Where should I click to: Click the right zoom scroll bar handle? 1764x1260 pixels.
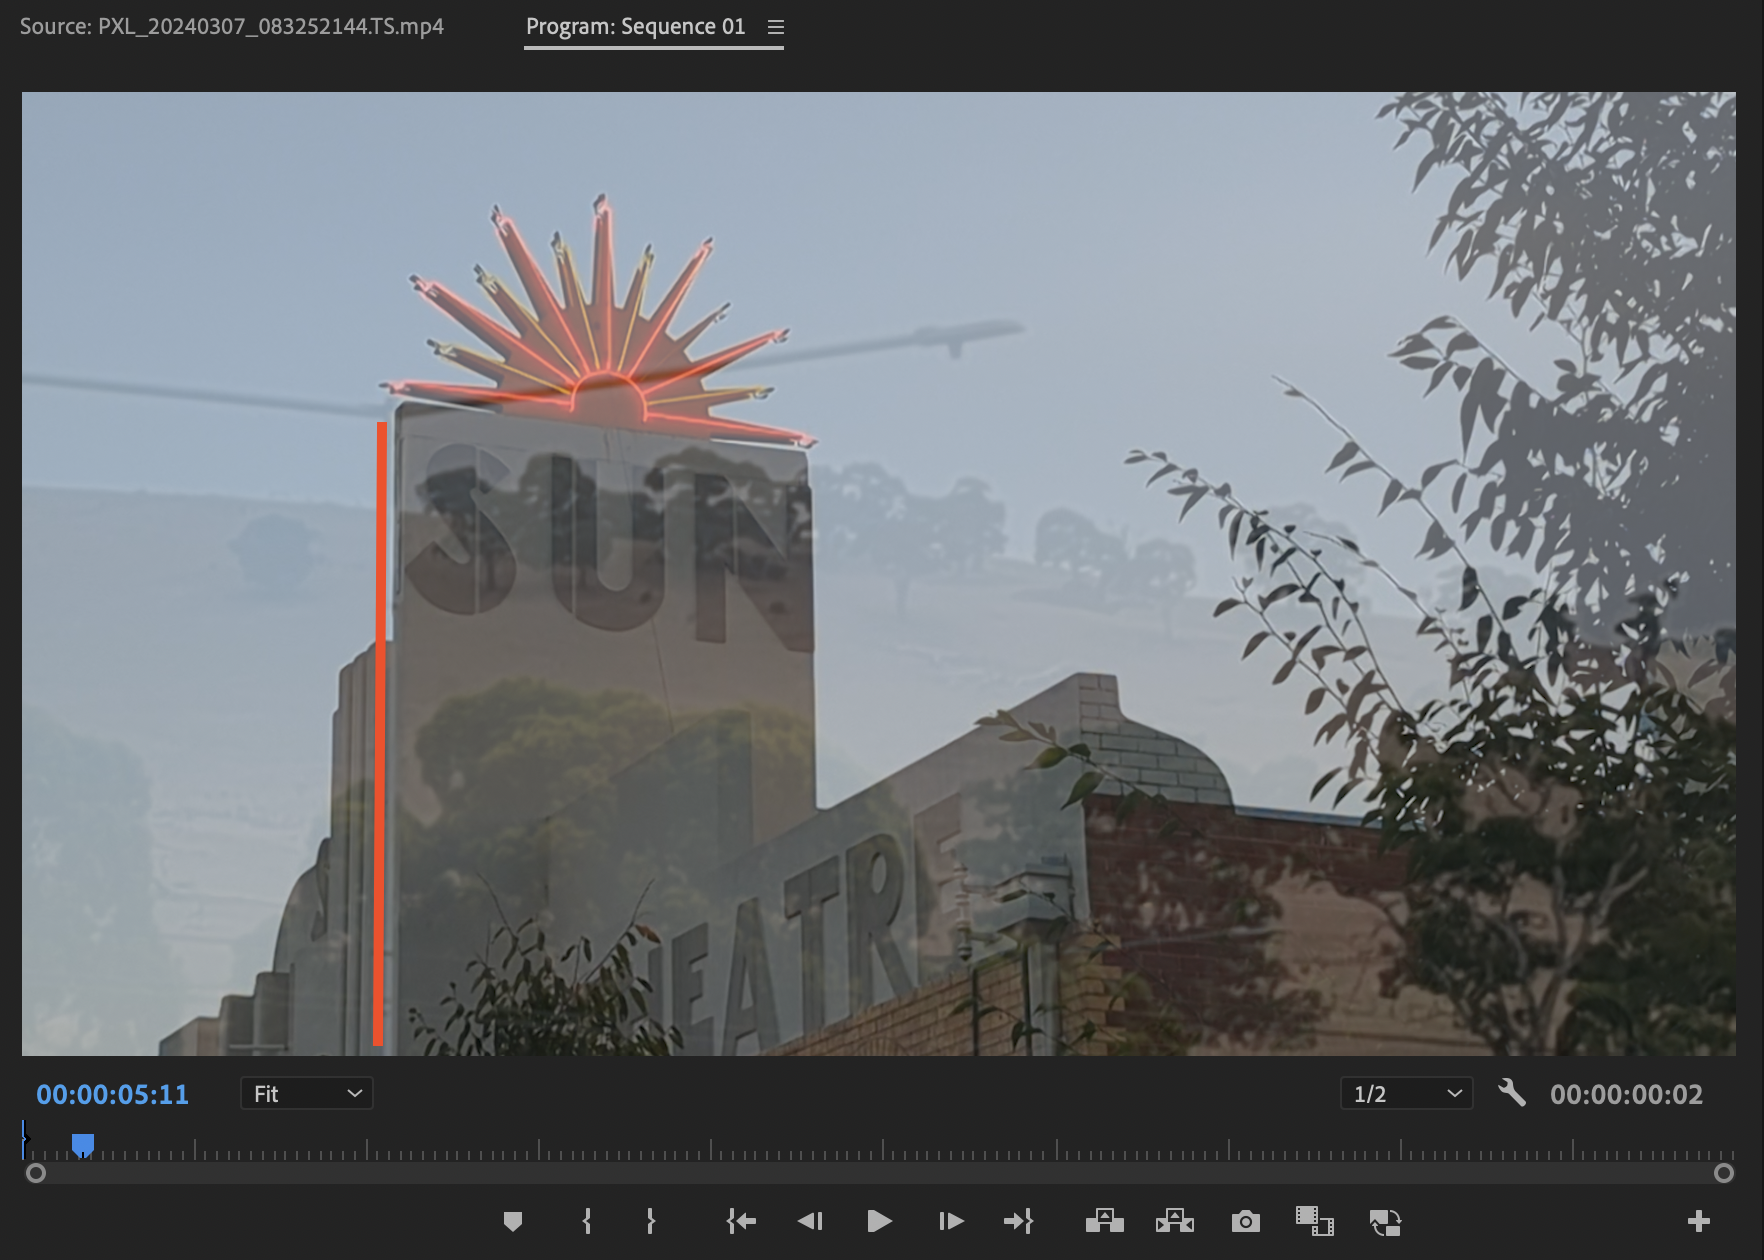(x=1724, y=1173)
